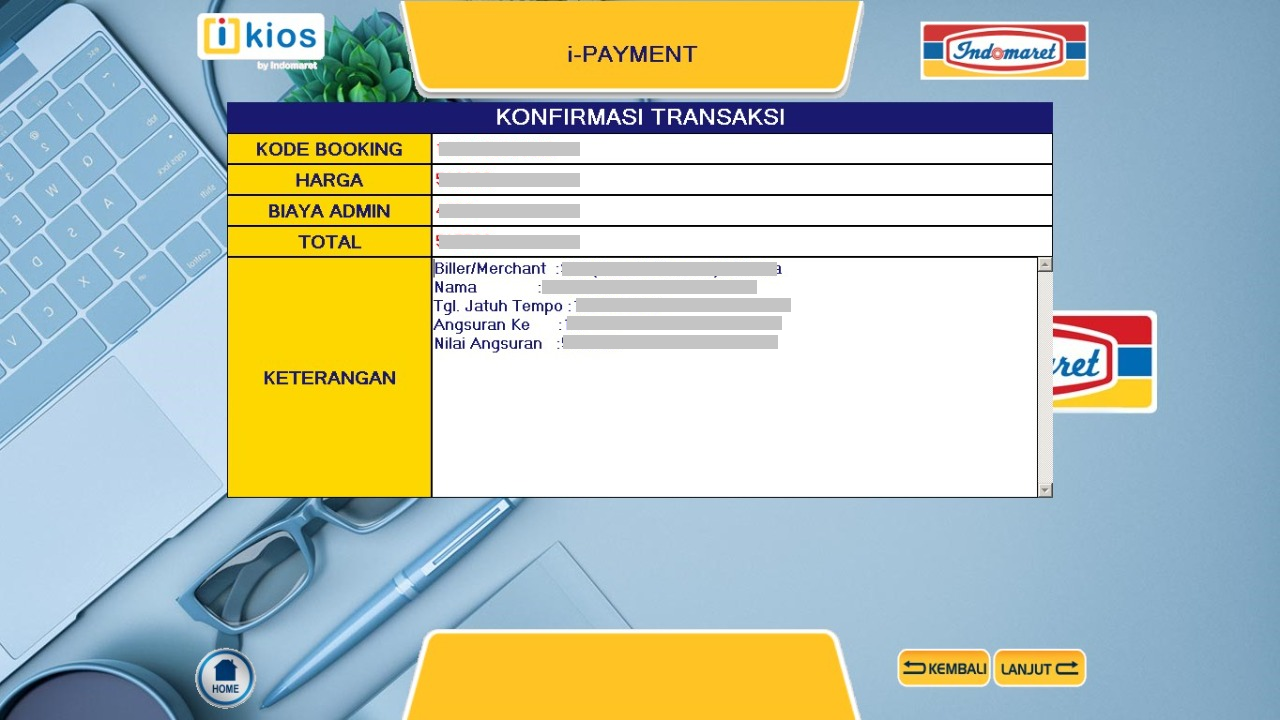Click the i-PAYMENT header banner
Image resolution: width=1280 pixels, height=720 pixels.
click(632, 50)
